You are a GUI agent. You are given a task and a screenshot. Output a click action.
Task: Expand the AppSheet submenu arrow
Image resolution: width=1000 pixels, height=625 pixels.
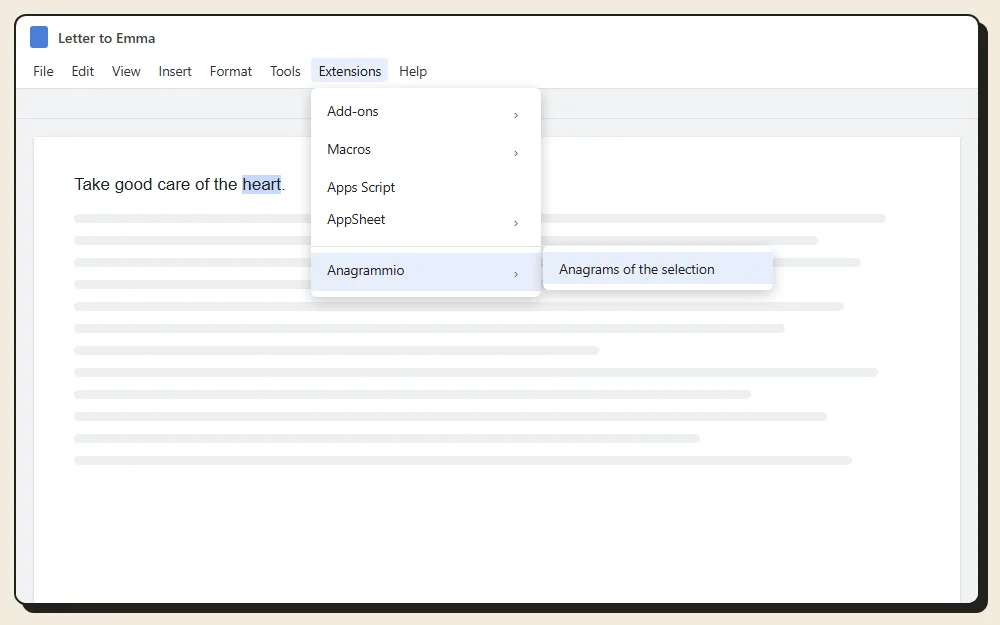516,223
